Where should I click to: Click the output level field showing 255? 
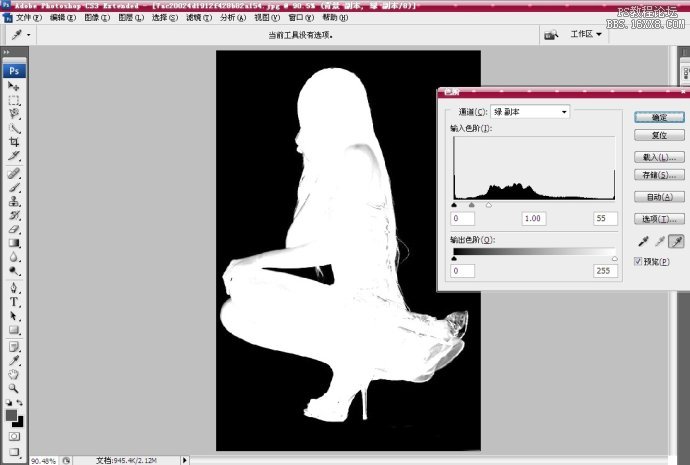tap(606, 271)
